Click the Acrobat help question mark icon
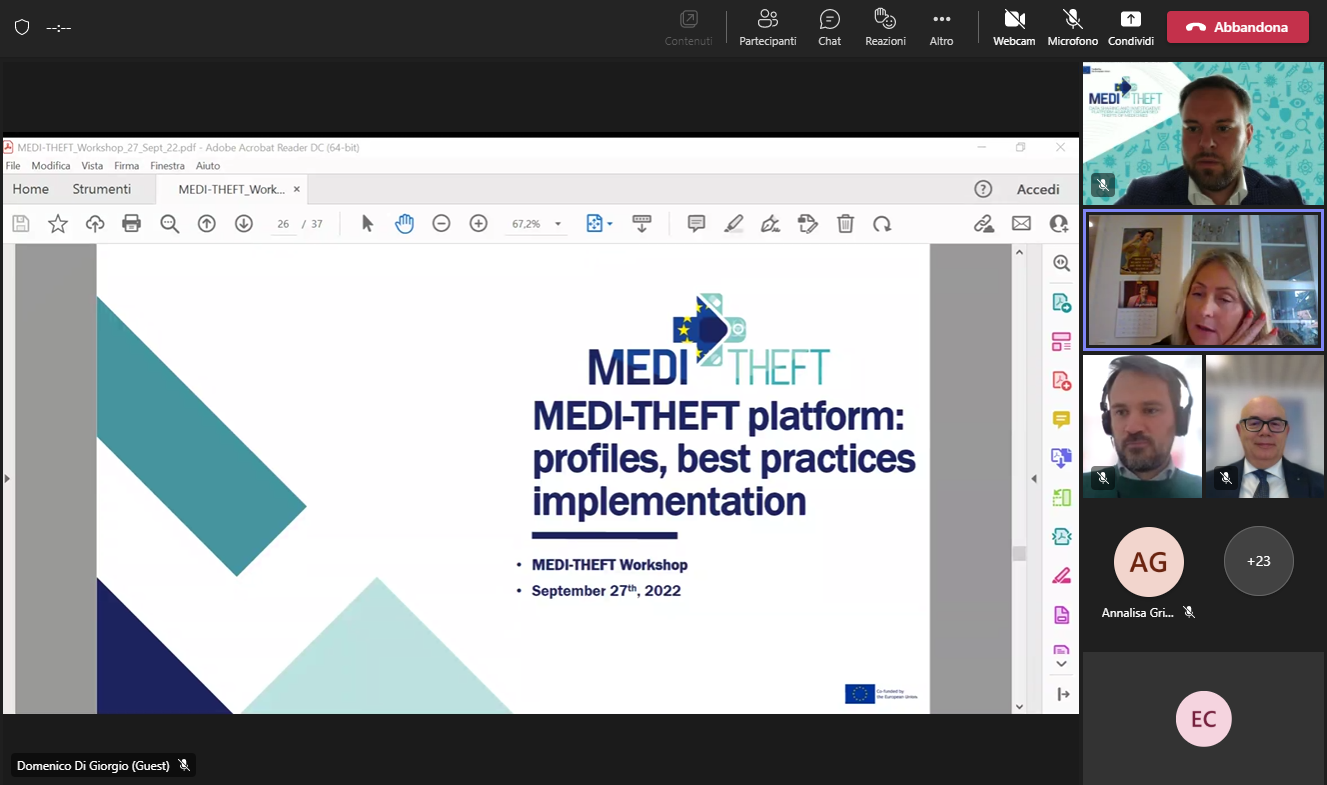The image size is (1327, 785). pyautogui.click(x=983, y=189)
